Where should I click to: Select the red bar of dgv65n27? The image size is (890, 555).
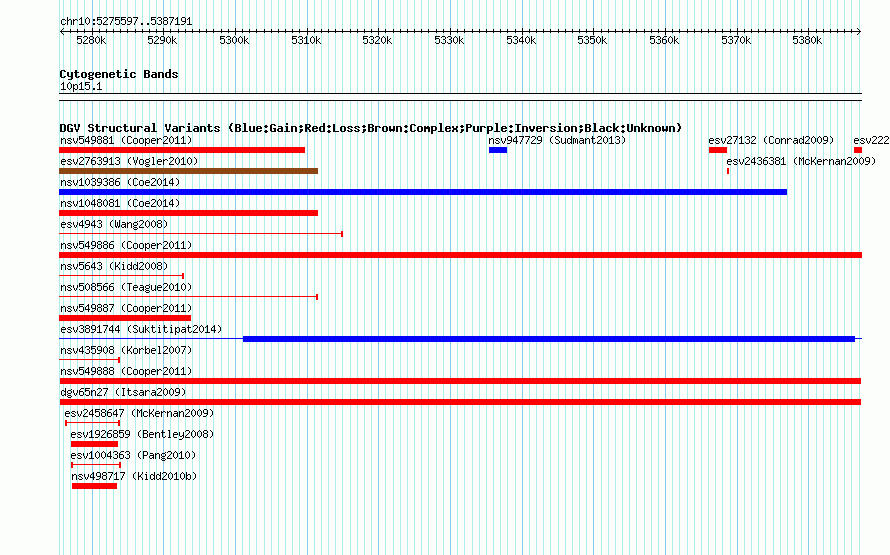pos(460,402)
